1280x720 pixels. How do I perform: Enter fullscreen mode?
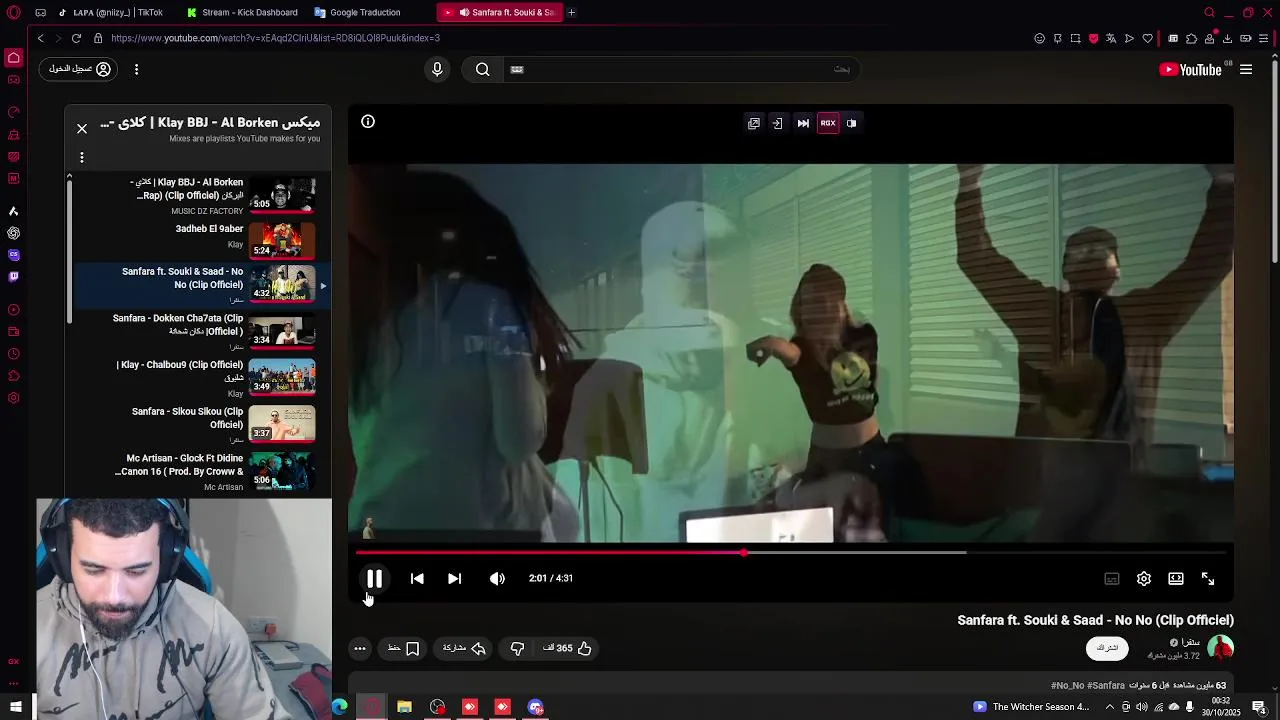1208,578
